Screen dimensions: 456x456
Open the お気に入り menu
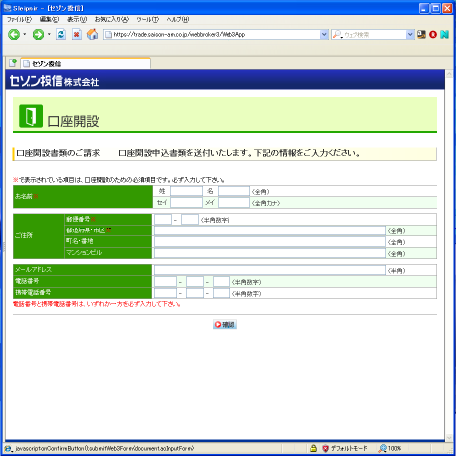tap(112, 19)
